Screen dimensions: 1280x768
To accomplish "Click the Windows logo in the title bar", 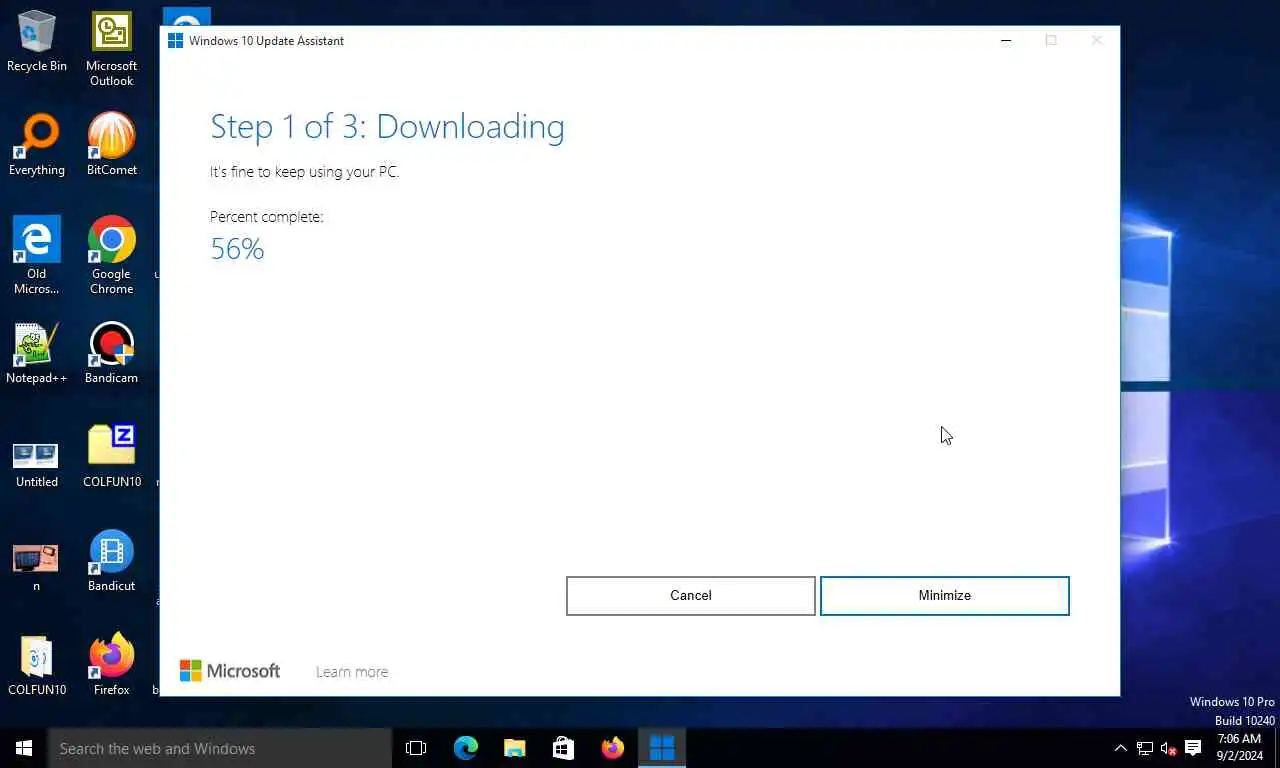I will point(175,41).
